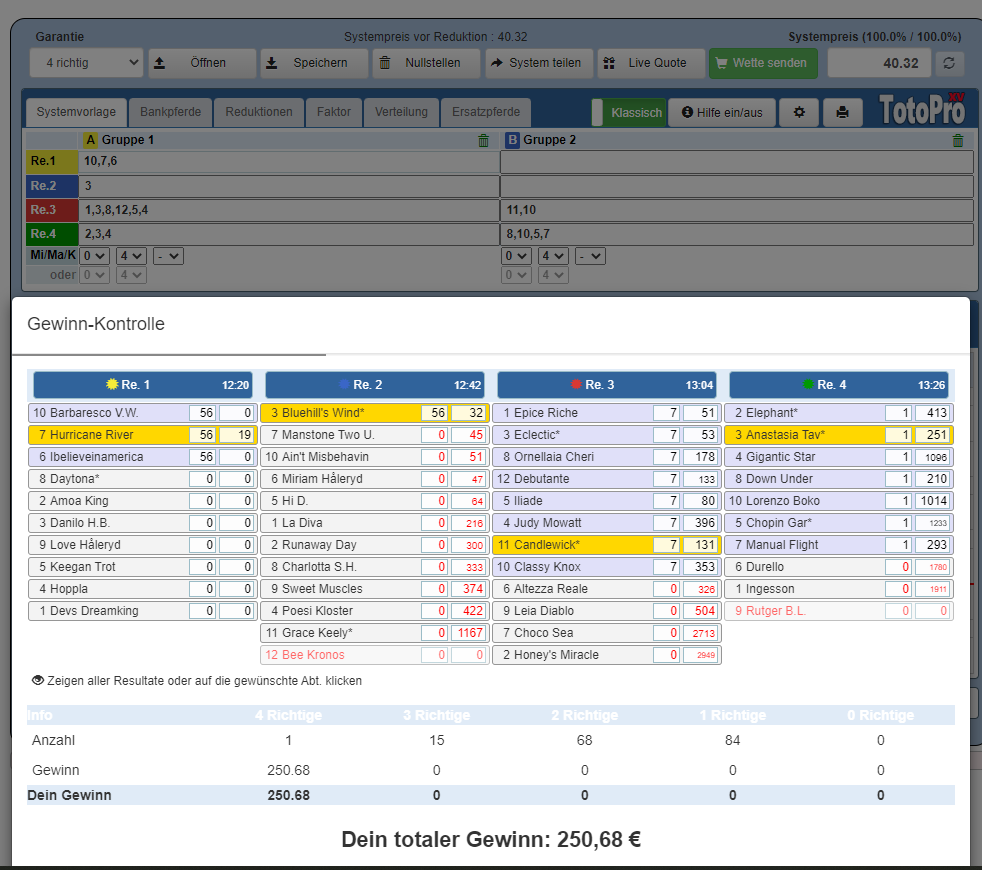Toggle Hilfe ein/aus
The width and height of the screenshot is (982, 870).
point(722,113)
